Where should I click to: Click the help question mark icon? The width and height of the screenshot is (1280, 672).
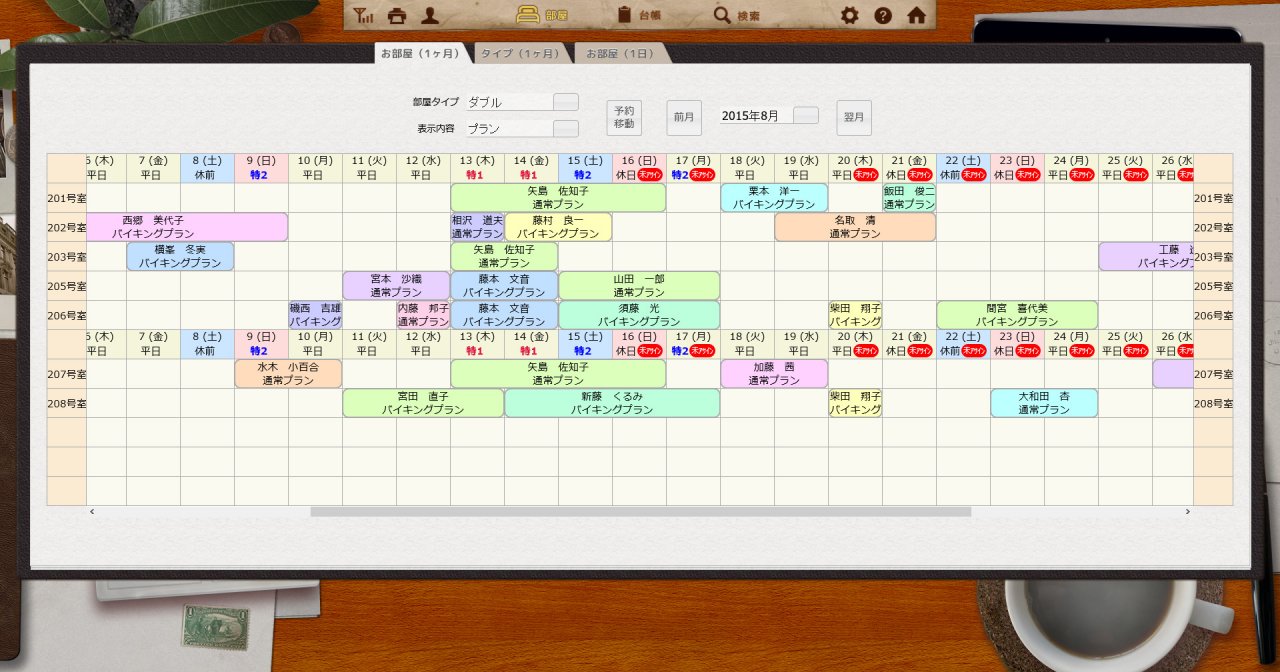click(x=882, y=15)
